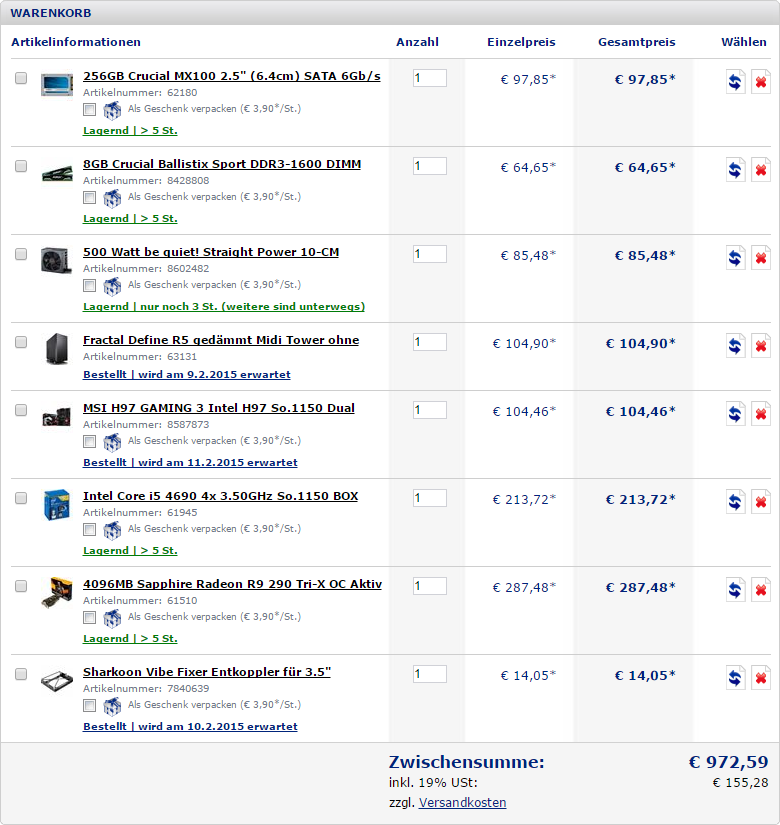Open Fractal Define R5 gedämmt Midi Tower link

pos(221,340)
